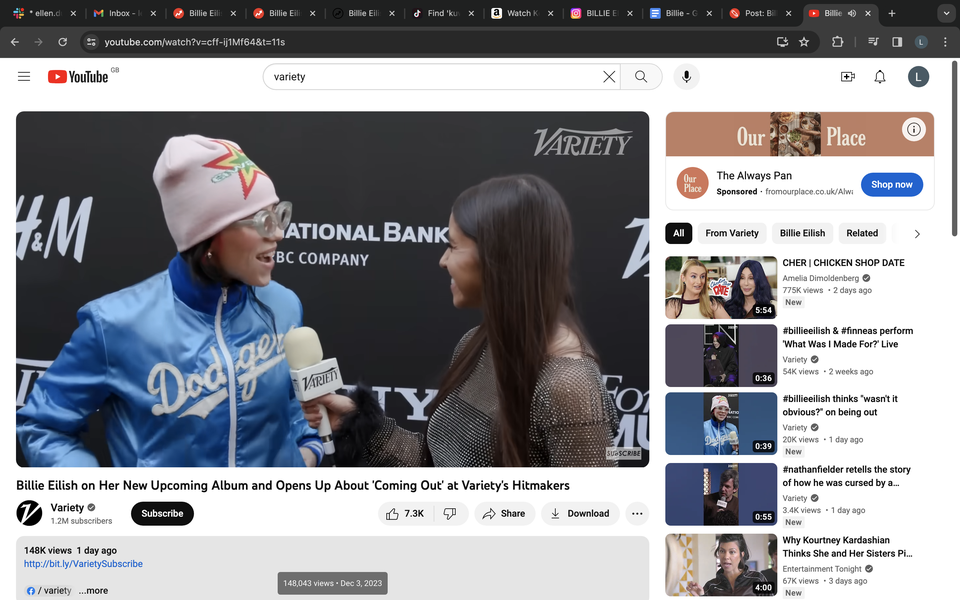The width and height of the screenshot is (960, 600).
Task: Select the Billie Eilish filter chip
Action: pyautogui.click(x=802, y=233)
